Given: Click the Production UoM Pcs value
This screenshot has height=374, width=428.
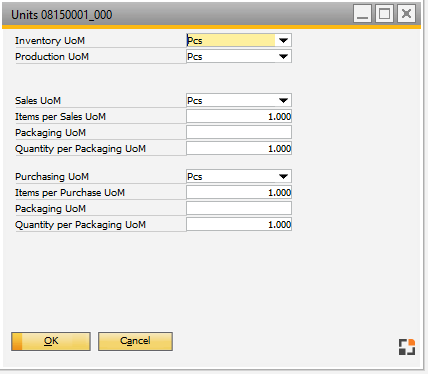Looking at the screenshot, I should click(195, 57).
